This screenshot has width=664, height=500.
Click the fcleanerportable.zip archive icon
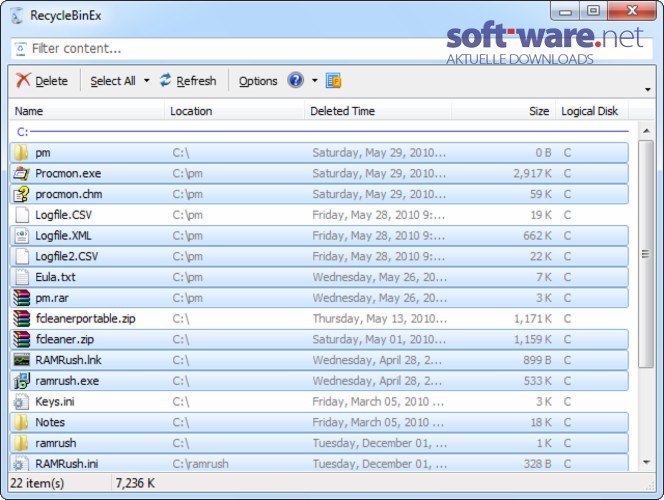22,318
